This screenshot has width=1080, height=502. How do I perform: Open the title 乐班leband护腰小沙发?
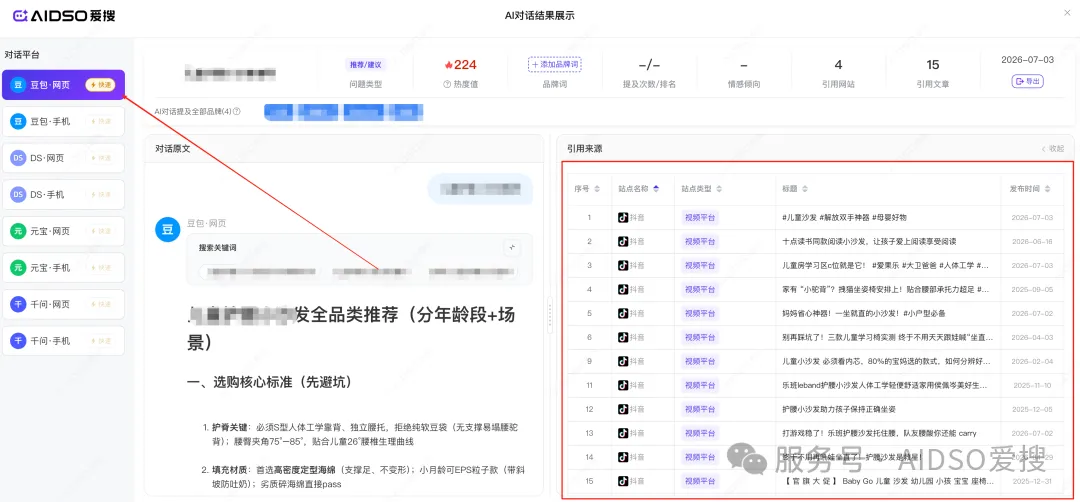(885, 385)
